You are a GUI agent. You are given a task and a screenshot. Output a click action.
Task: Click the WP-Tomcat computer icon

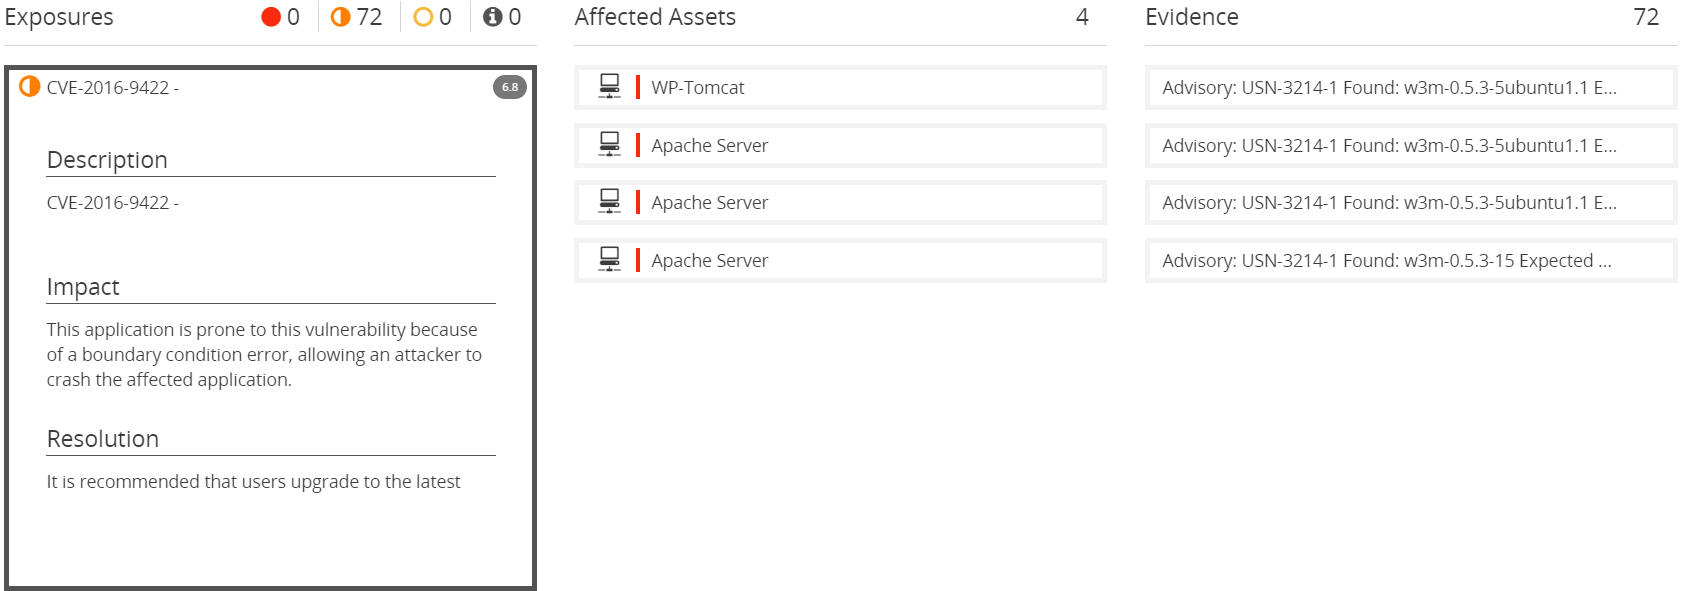coord(610,86)
